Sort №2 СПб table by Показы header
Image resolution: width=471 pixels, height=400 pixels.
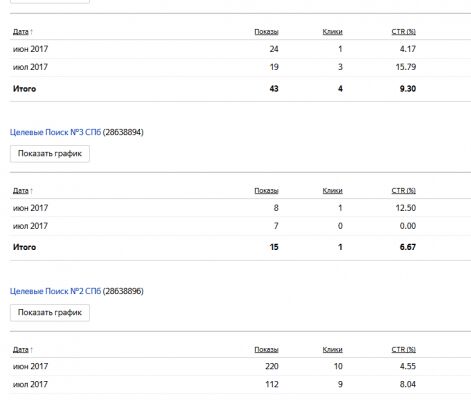pyautogui.click(x=266, y=350)
